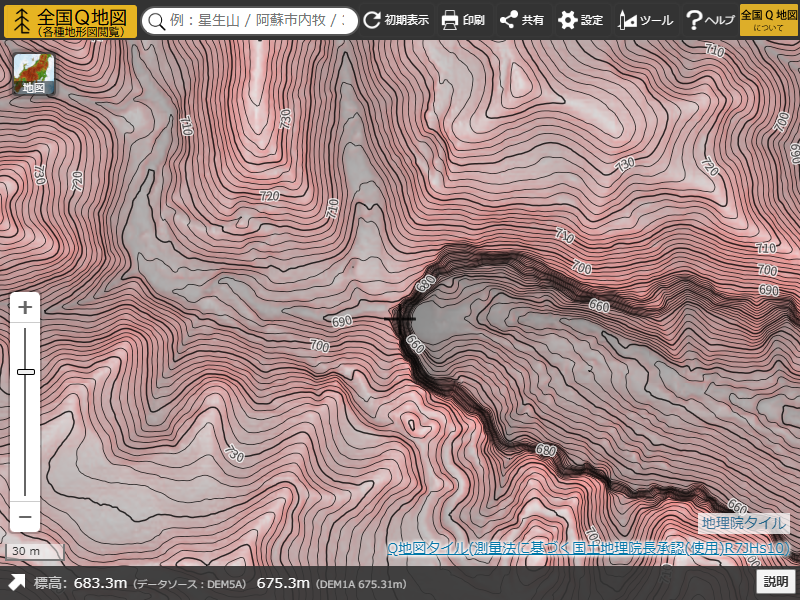800x600 pixels.
Task: Click the arrow icon in the elevation bar
Action: [x=17, y=583]
